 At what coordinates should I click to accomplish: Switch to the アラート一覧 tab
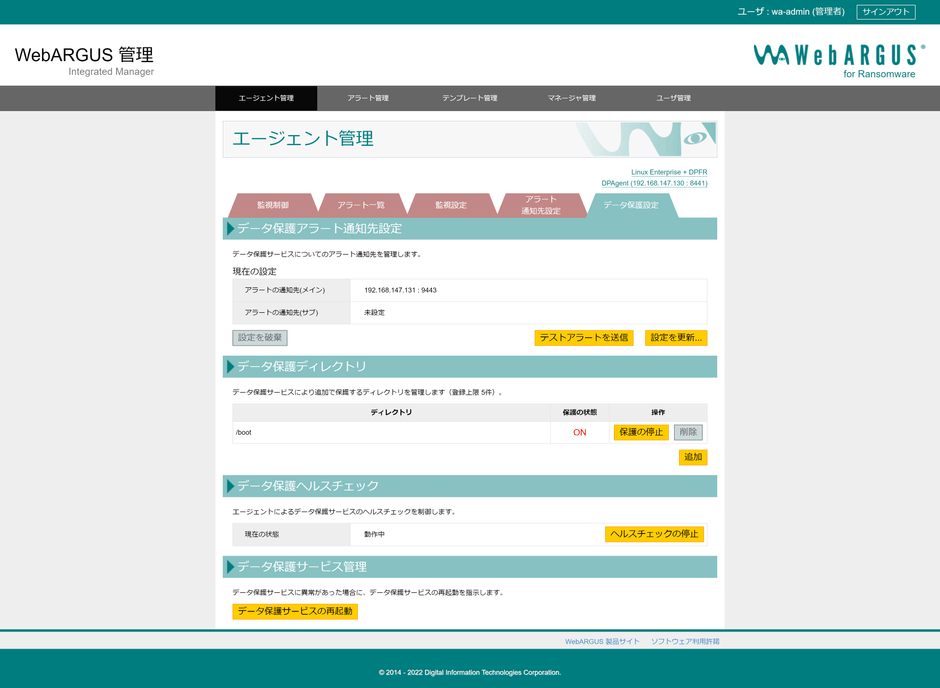(362, 204)
